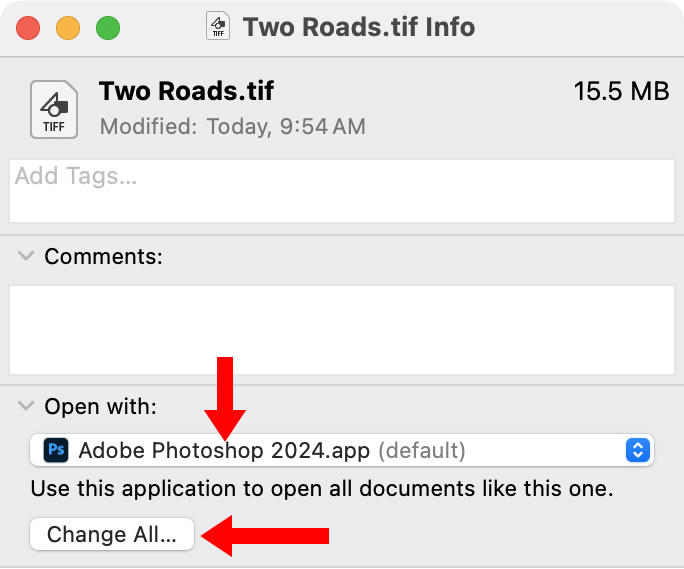Image resolution: width=684 pixels, height=569 pixels.
Task: Click the Modified date line
Action: [232, 127]
